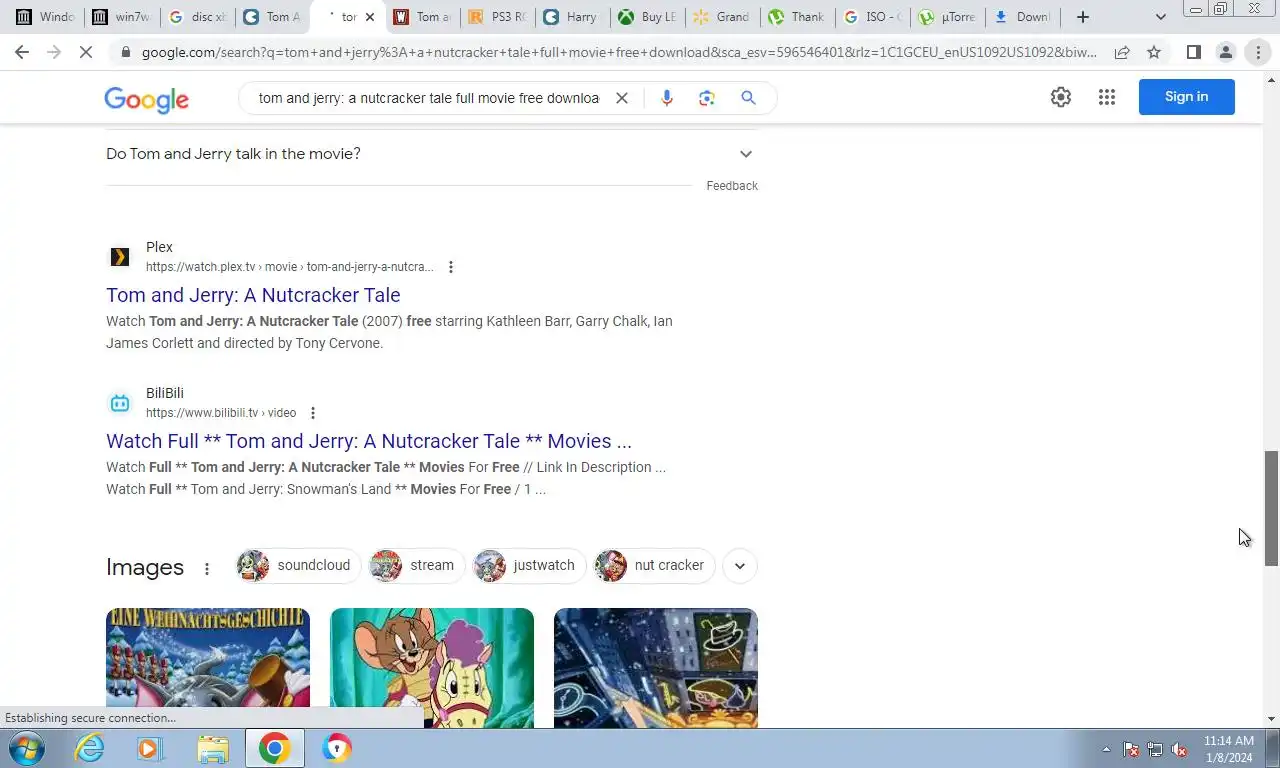Open more options for BiliBili result
The image size is (1280, 768).
(313, 413)
